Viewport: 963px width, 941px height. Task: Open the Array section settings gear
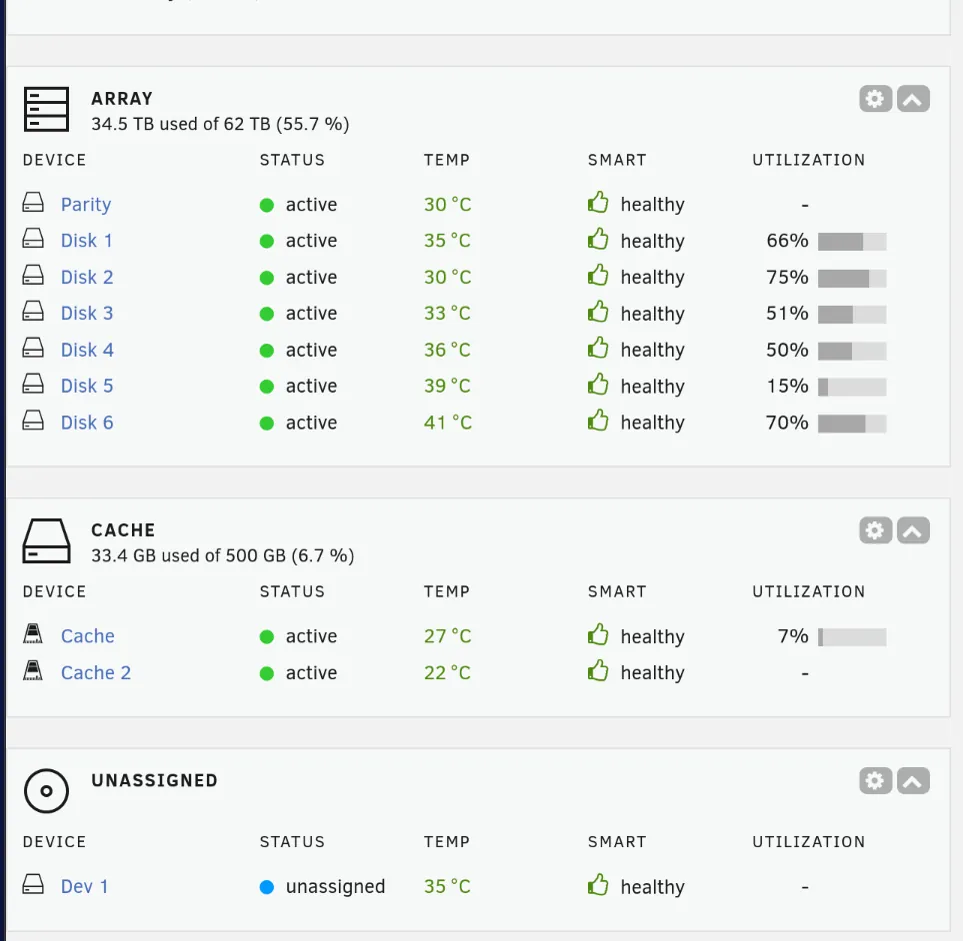pyautogui.click(x=875, y=99)
